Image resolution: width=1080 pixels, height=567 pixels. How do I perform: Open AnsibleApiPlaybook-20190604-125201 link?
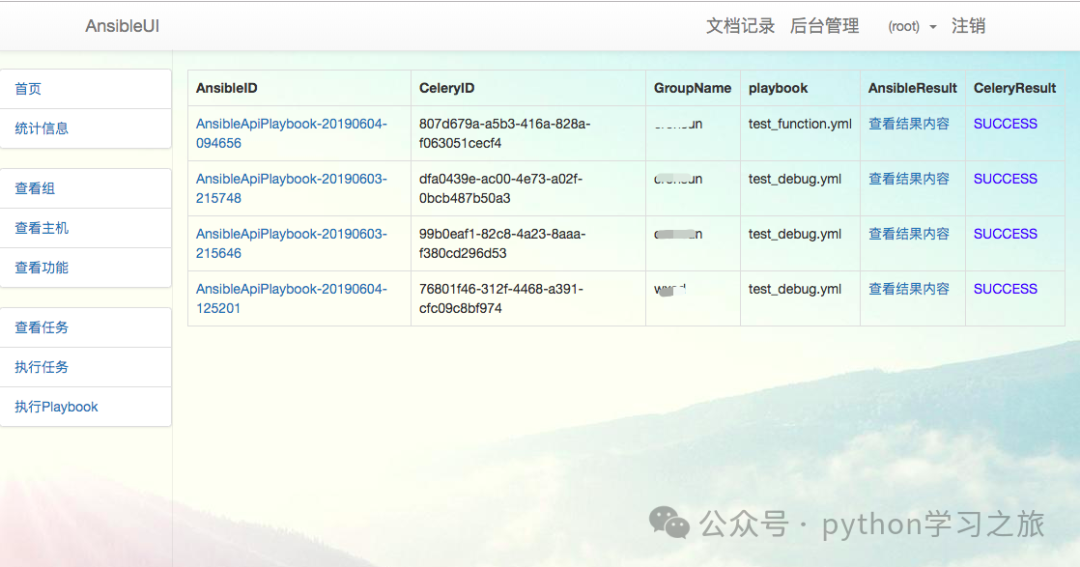coord(291,299)
